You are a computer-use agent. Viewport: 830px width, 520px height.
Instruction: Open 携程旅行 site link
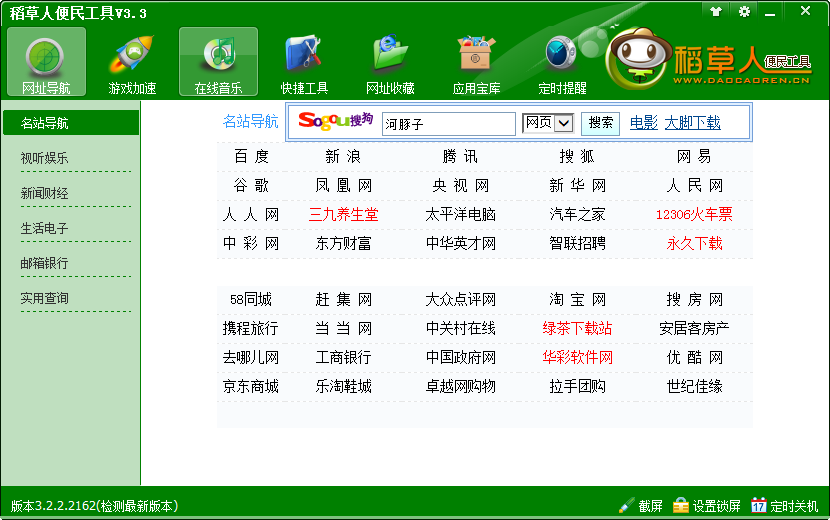251,328
